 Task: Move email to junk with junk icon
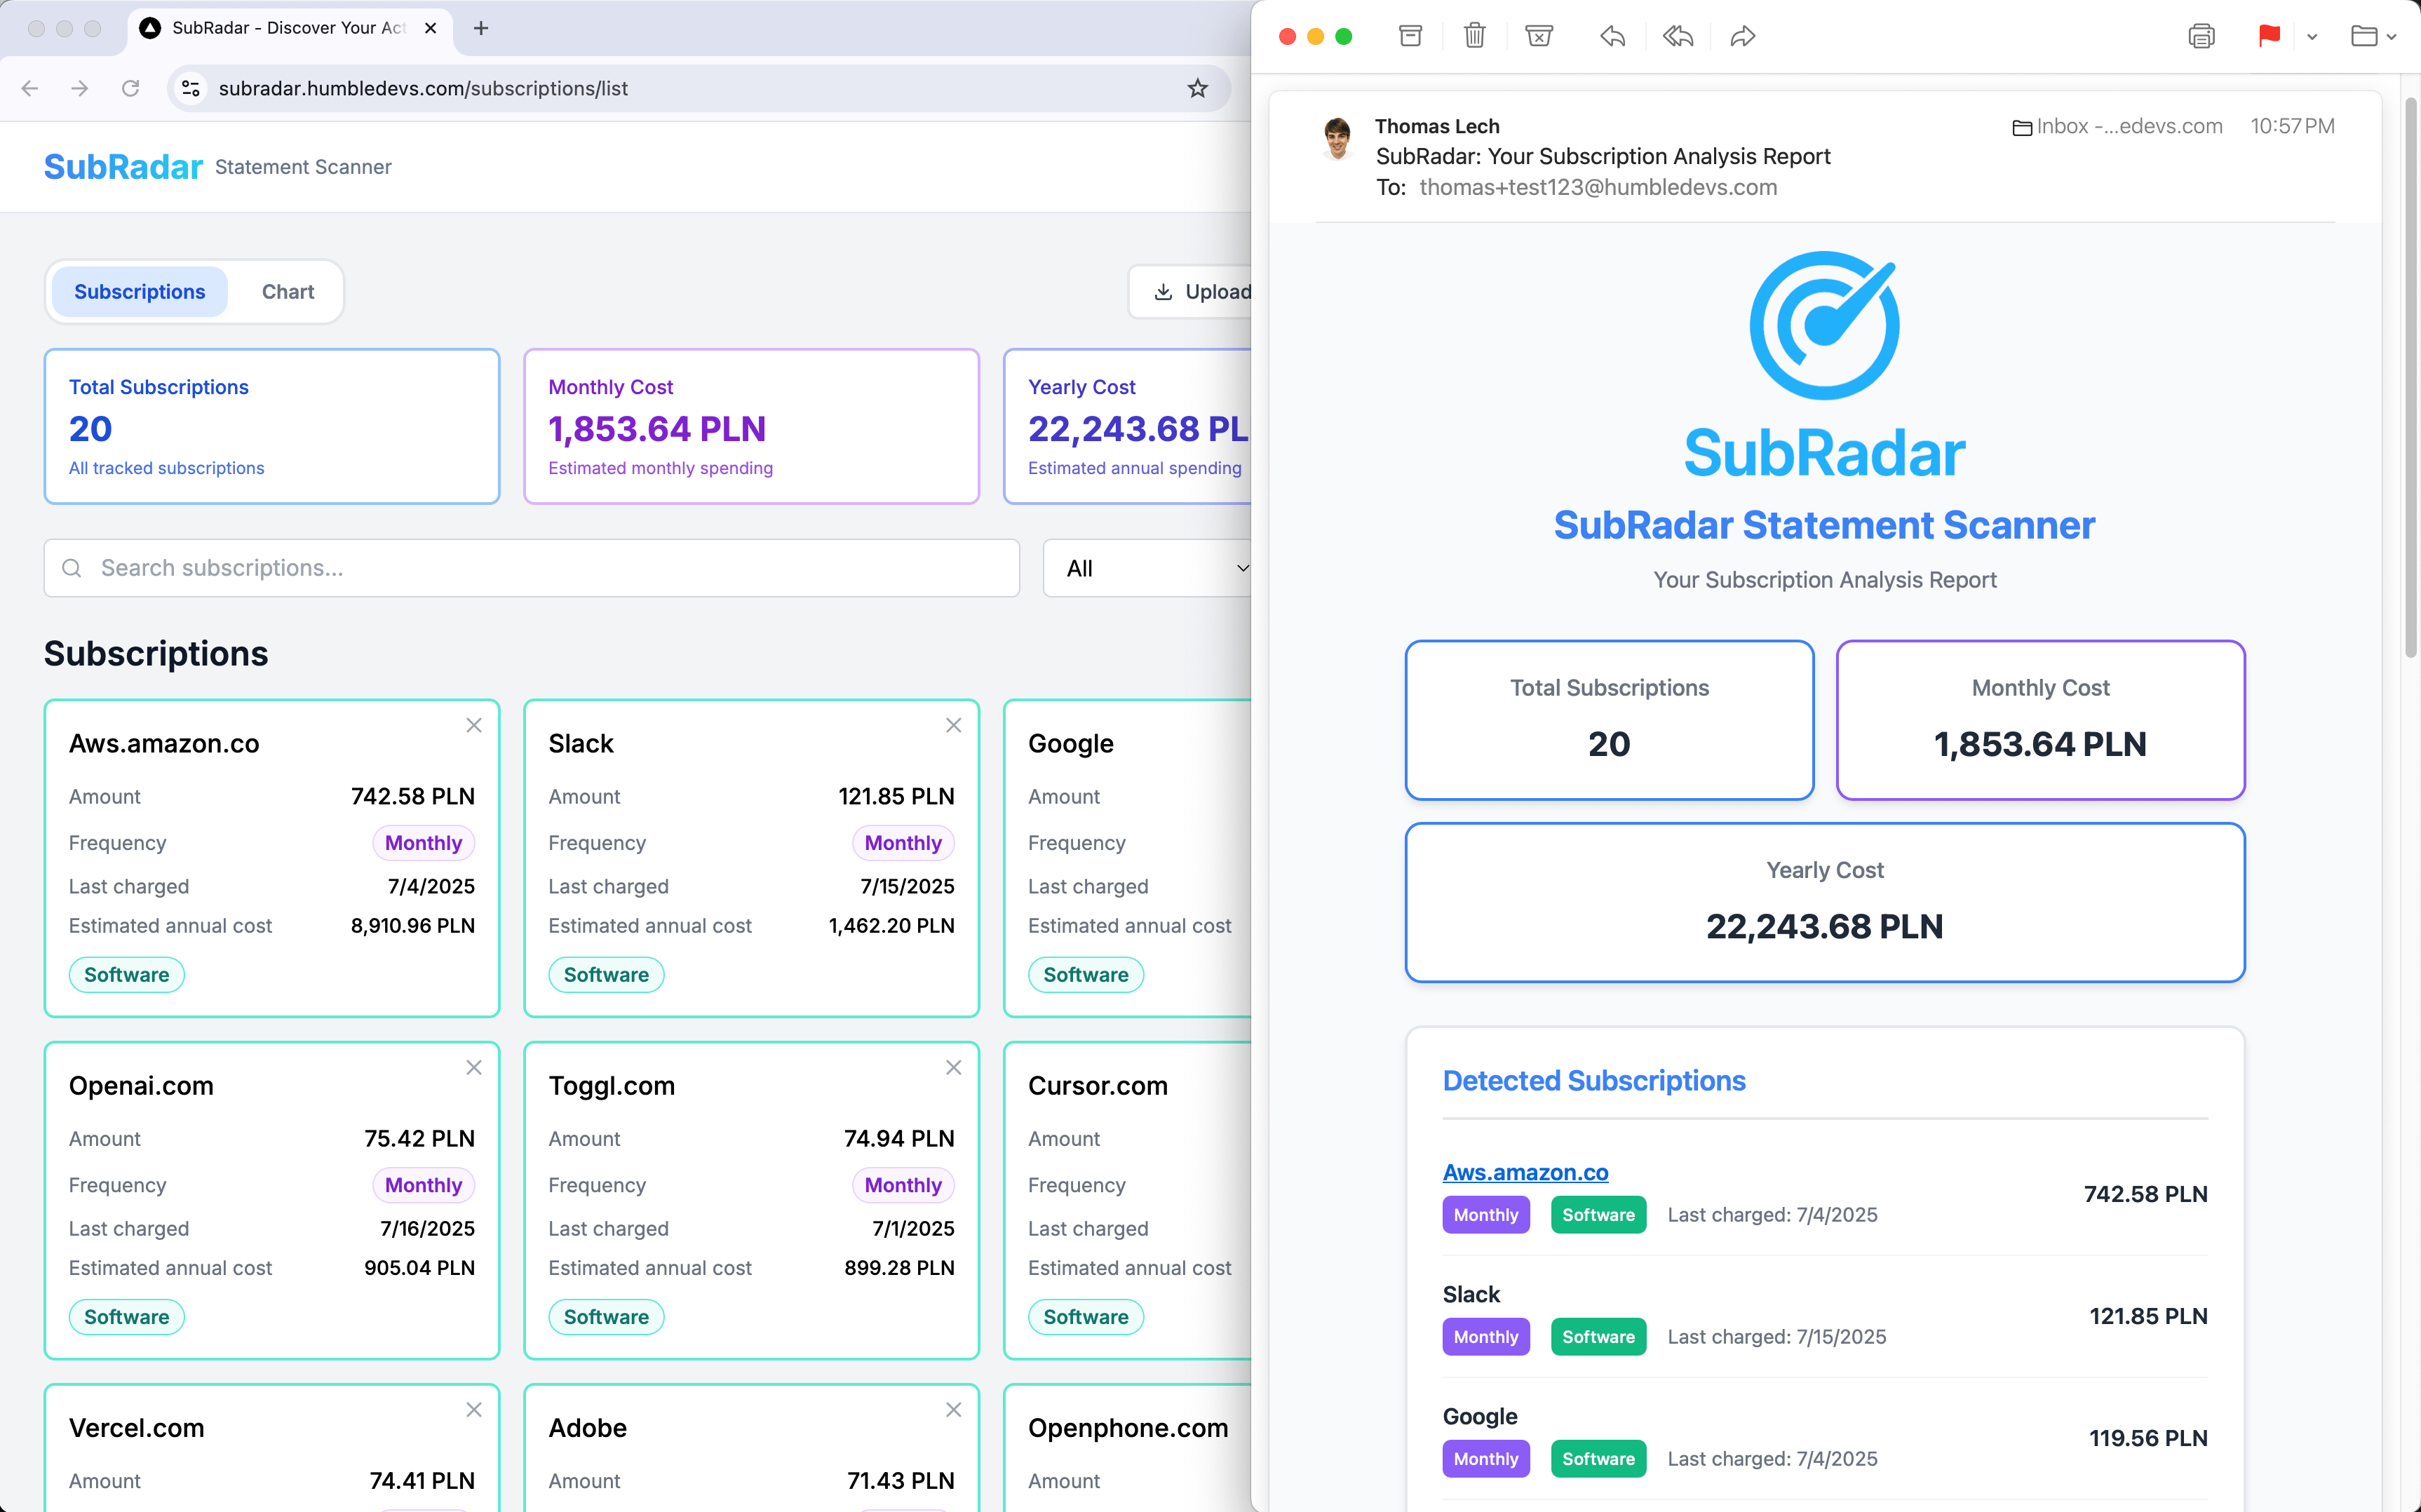pos(1539,37)
